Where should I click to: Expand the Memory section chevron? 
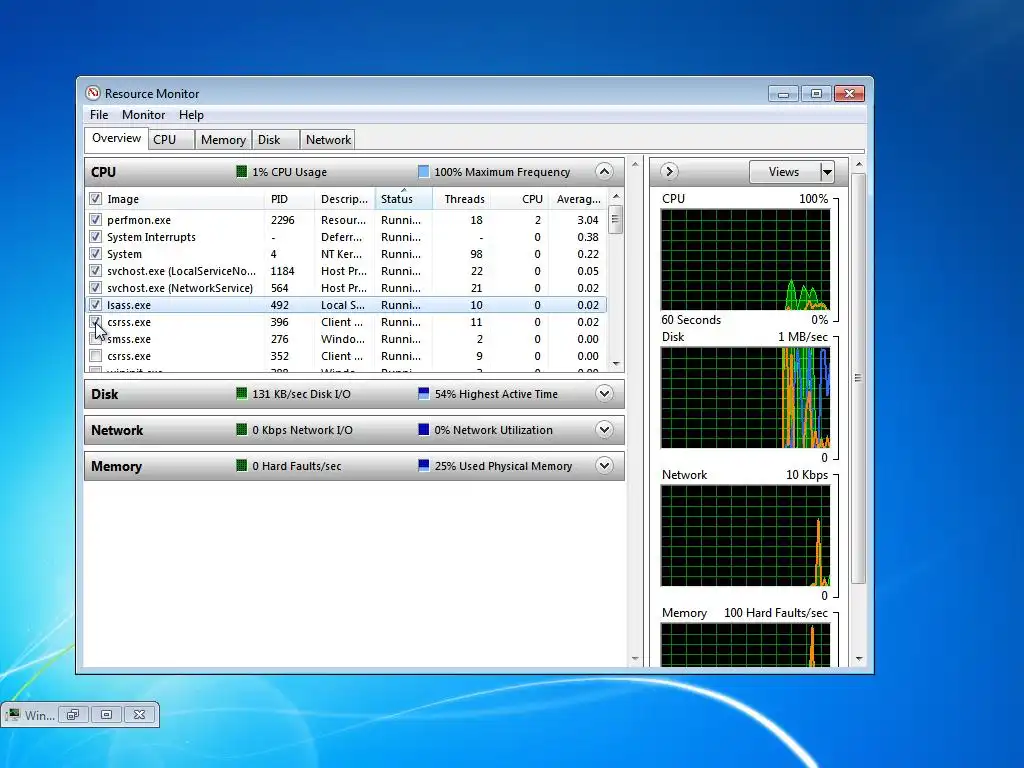(604, 466)
